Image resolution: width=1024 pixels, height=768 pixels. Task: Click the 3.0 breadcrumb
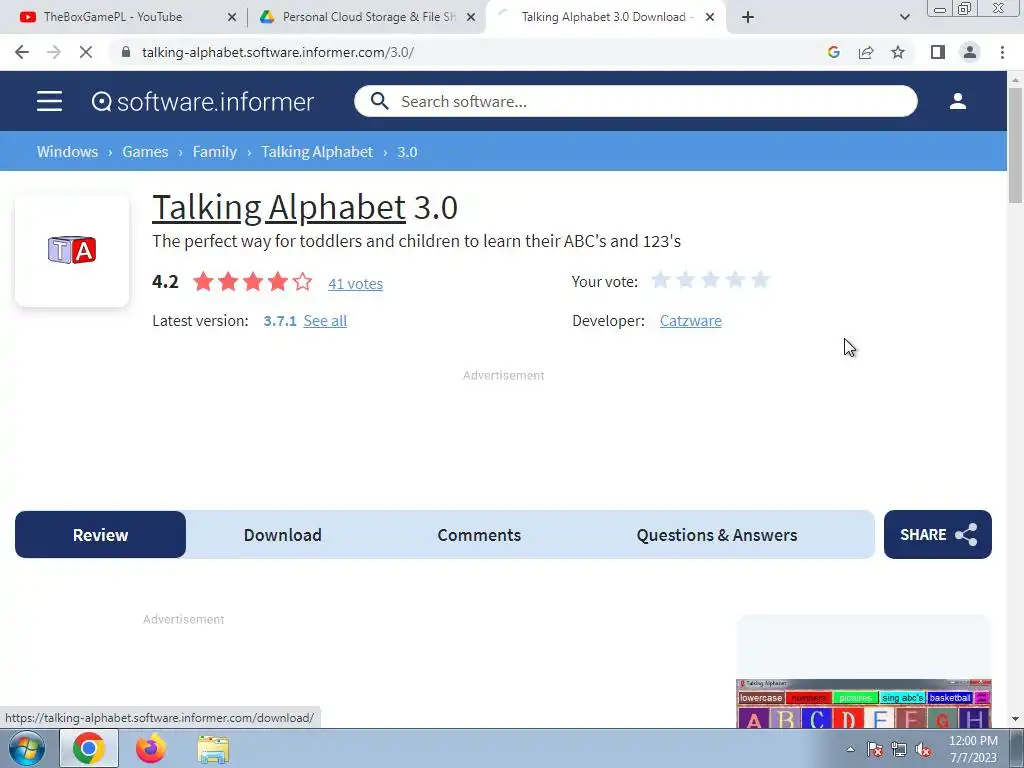click(407, 152)
